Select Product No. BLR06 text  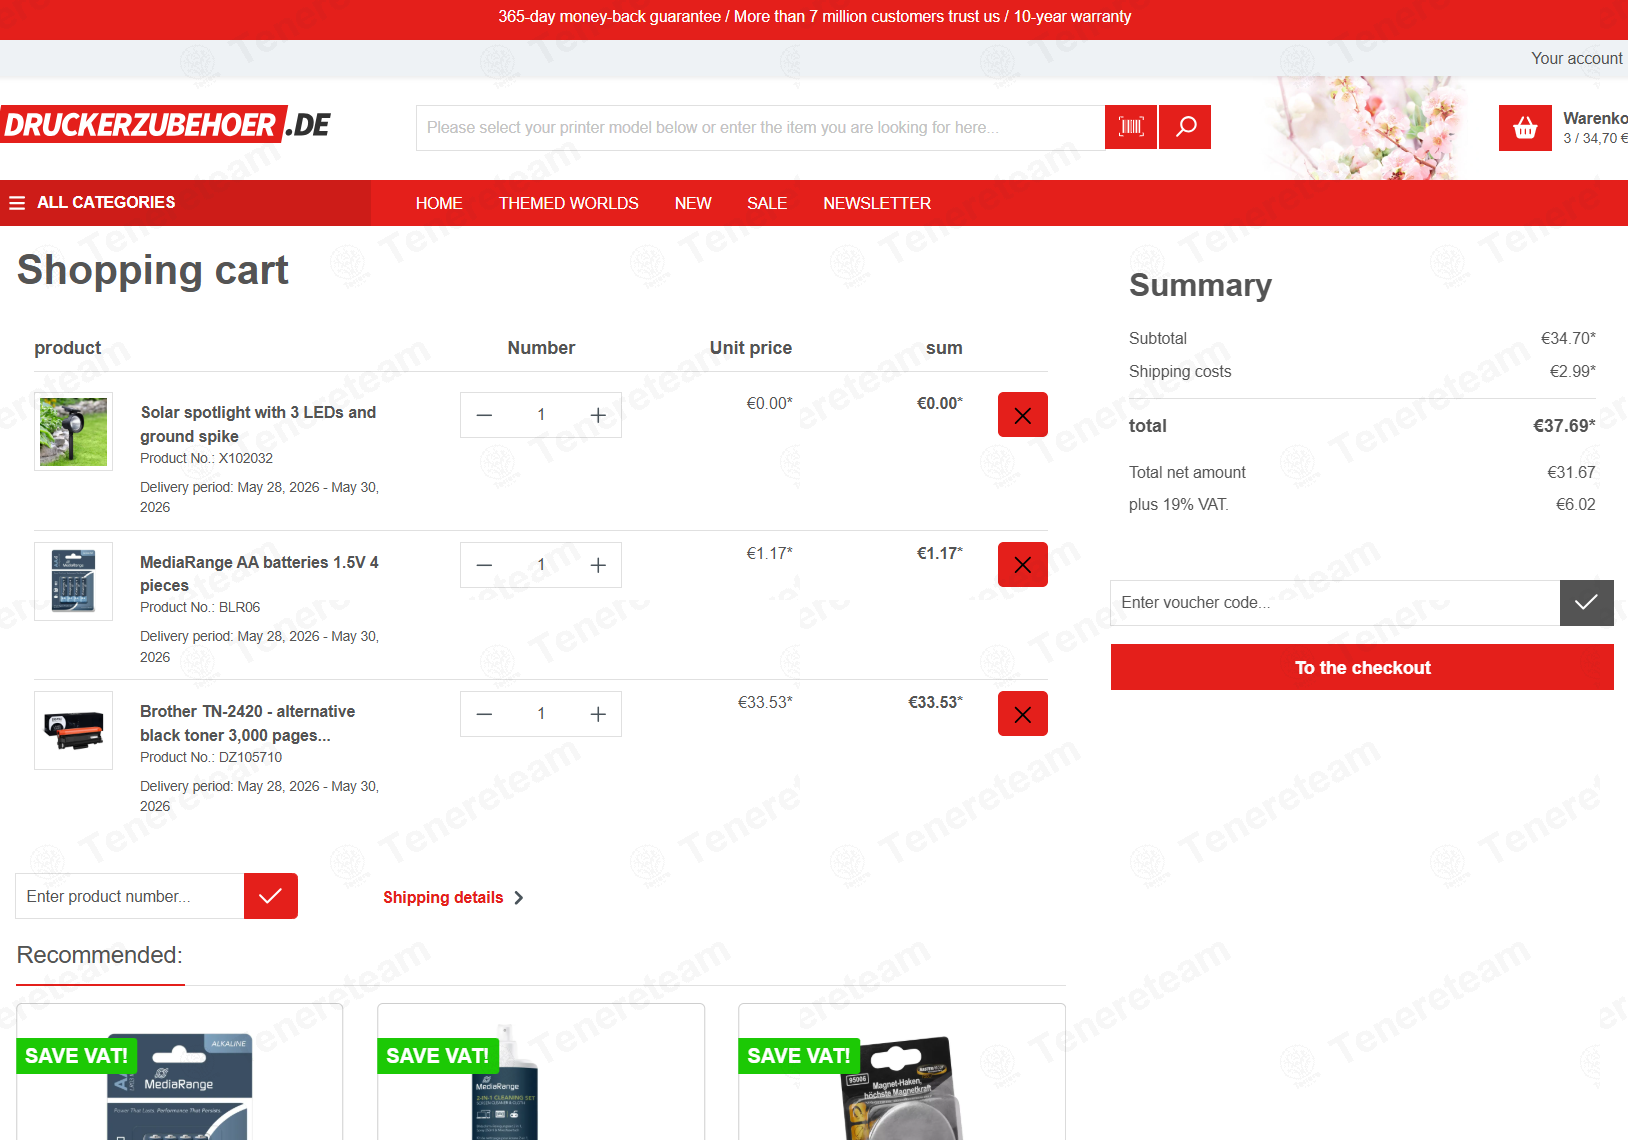[x=200, y=607]
